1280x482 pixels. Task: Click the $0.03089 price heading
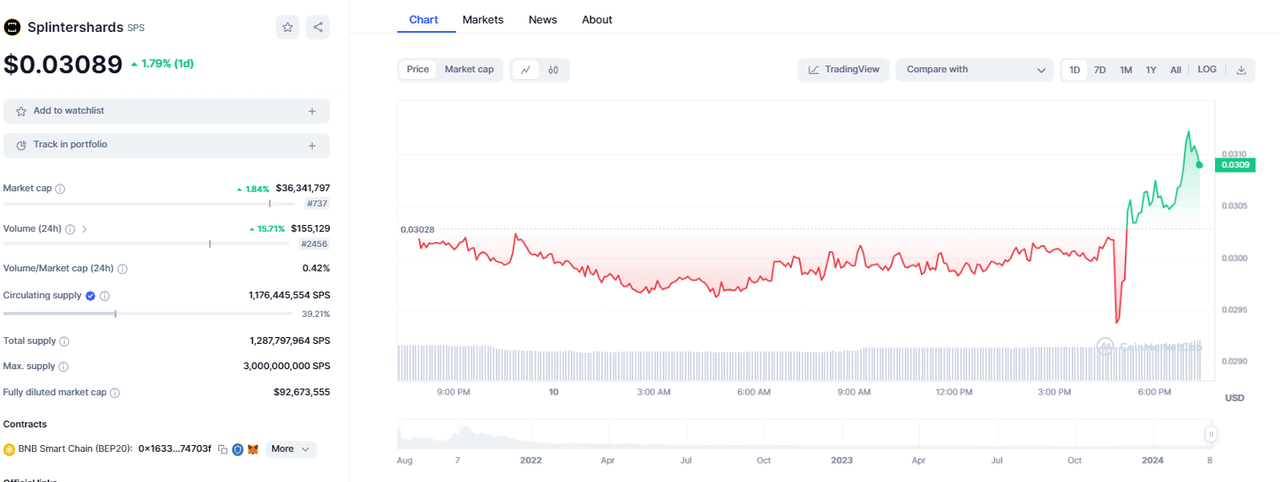(64, 64)
